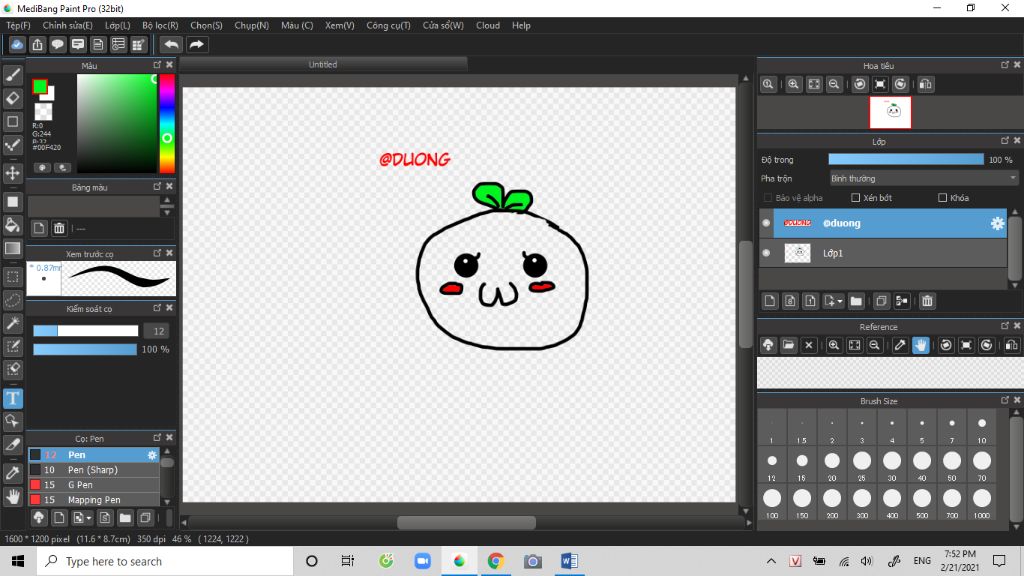The width and height of the screenshot is (1024, 576).
Task: Open Google Chrome from the taskbar
Action: pyautogui.click(x=496, y=561)
